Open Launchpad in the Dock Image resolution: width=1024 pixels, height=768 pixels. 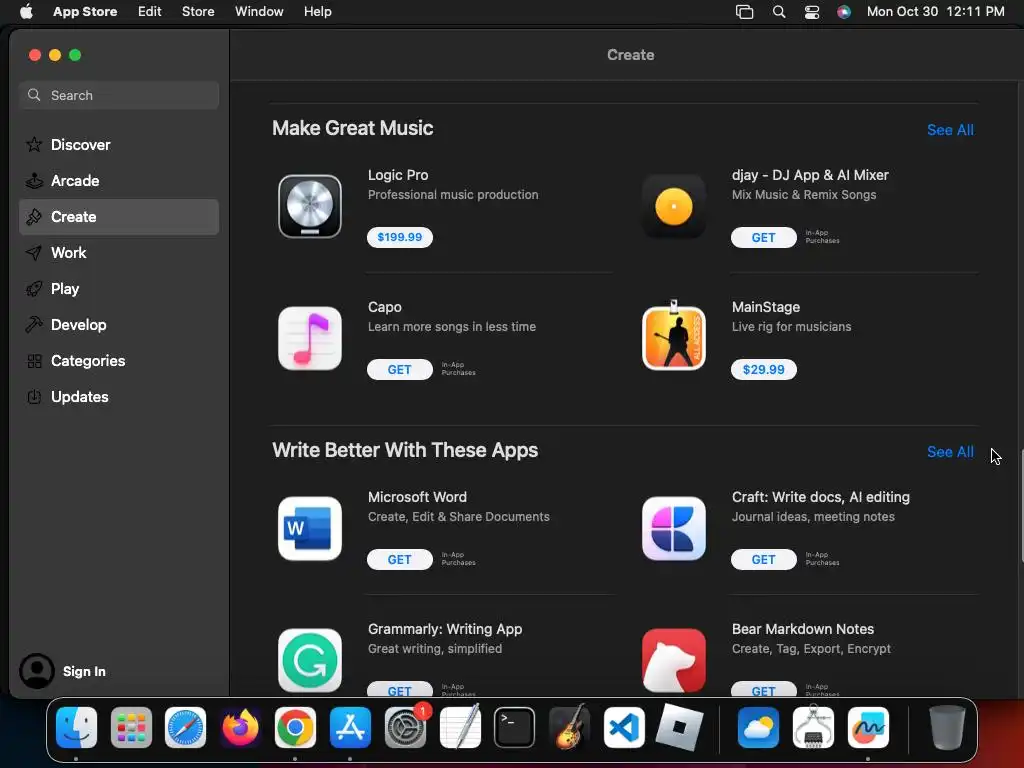point(131,727)
